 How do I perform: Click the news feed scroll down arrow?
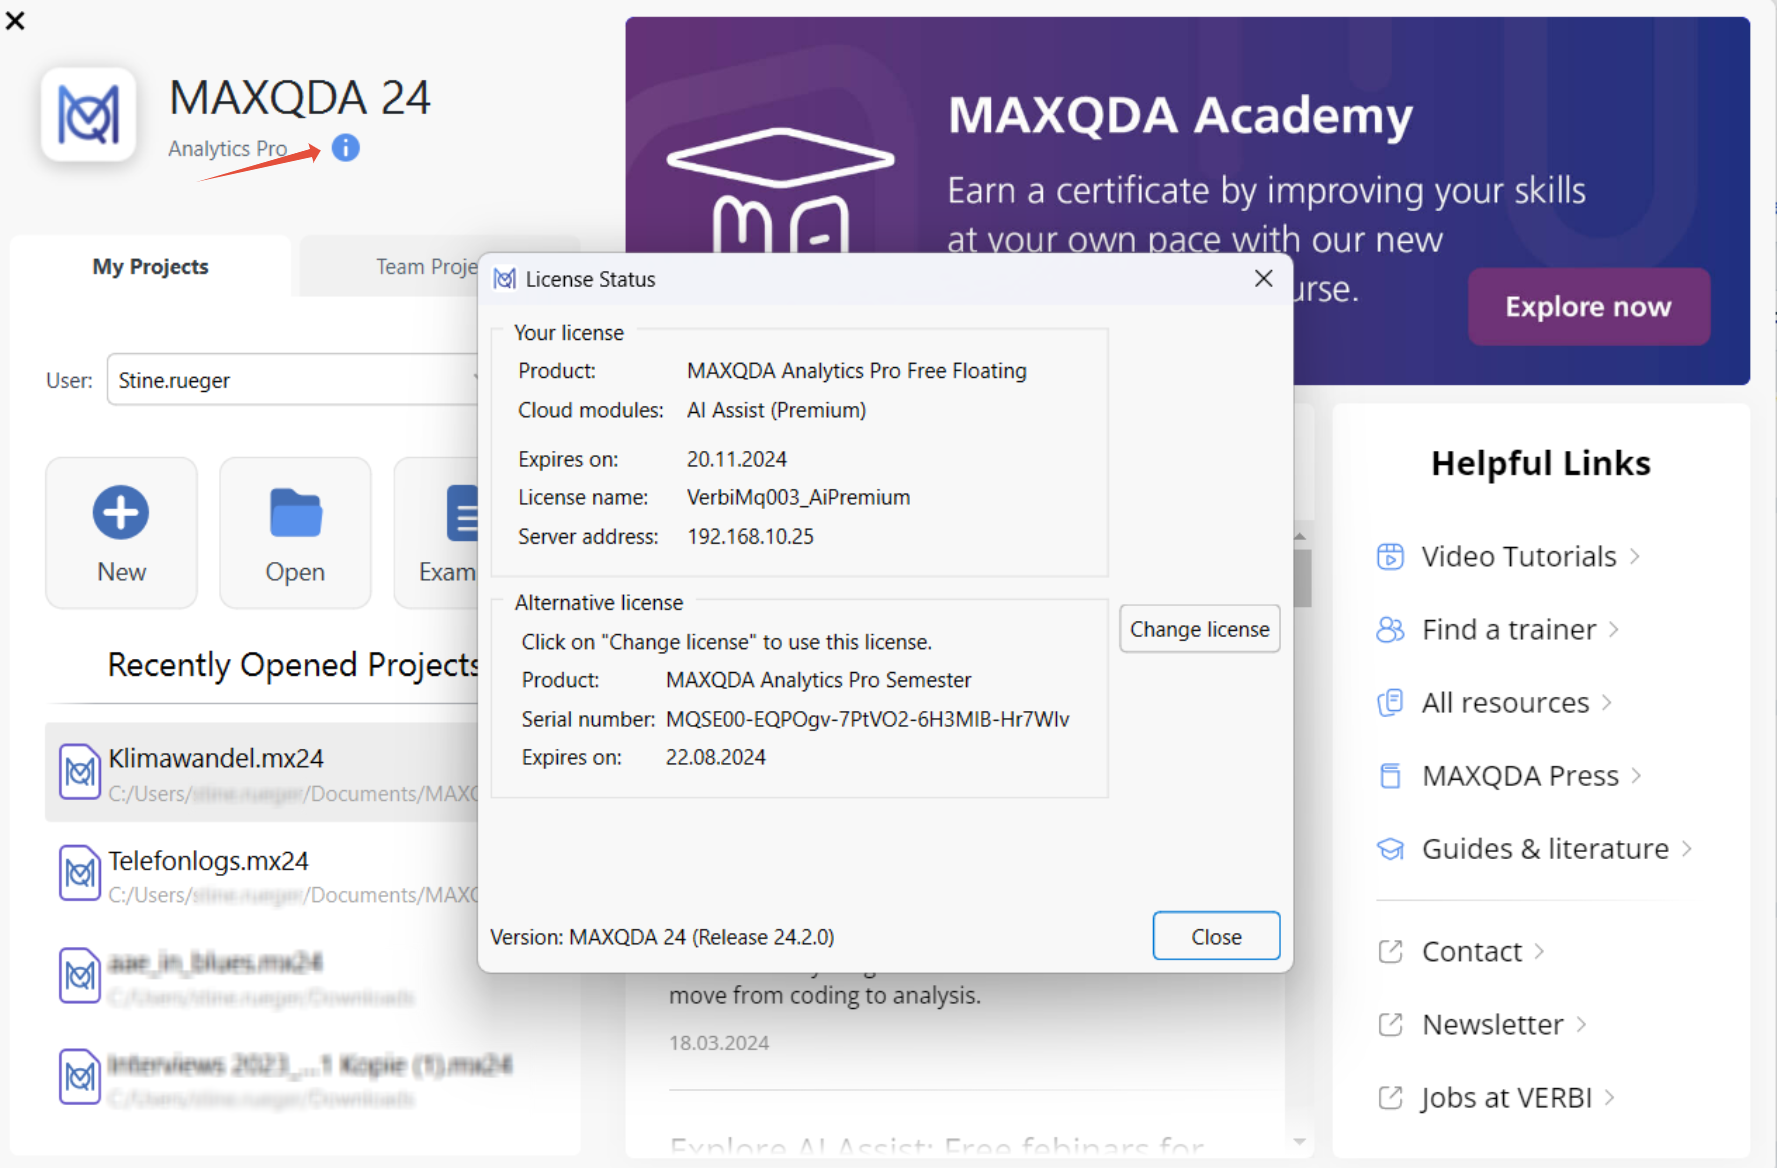[1300, 1141]
